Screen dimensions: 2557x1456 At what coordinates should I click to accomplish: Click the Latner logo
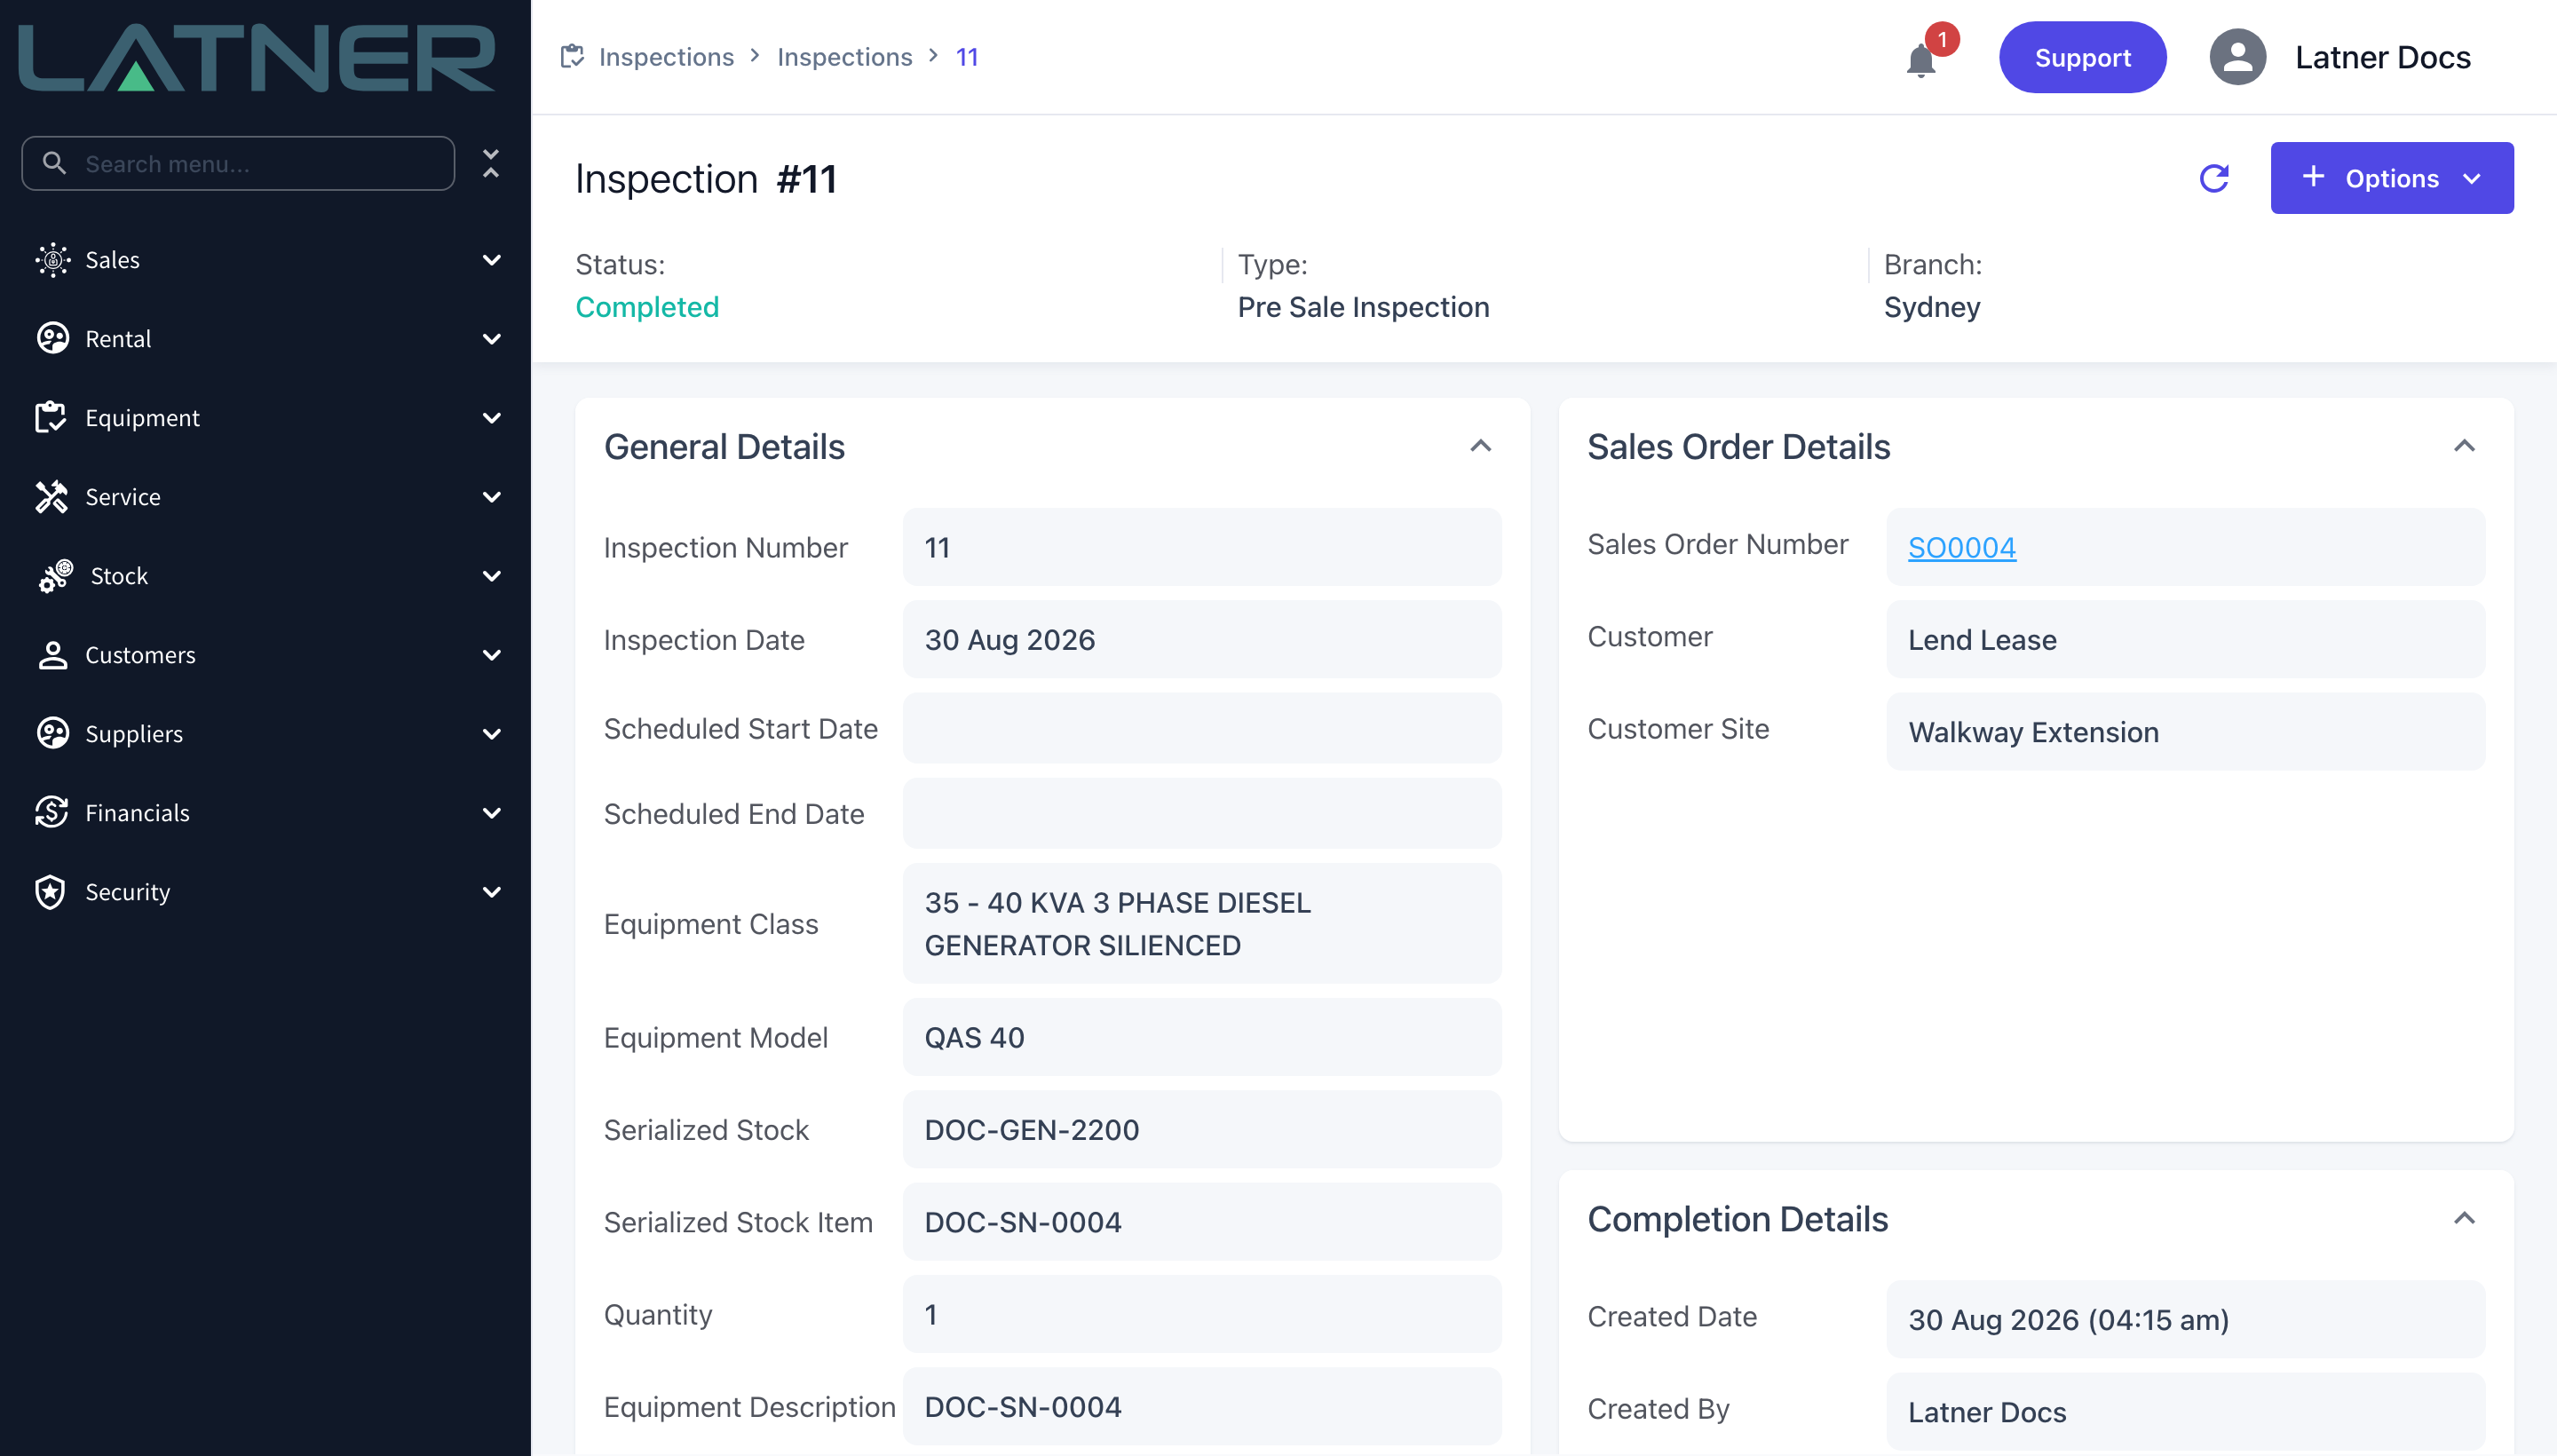pos(257,58)
